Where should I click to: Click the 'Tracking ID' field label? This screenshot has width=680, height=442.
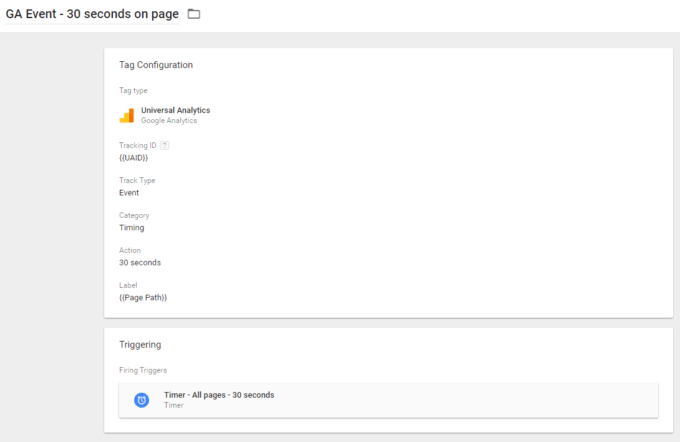tap(138, 145)
